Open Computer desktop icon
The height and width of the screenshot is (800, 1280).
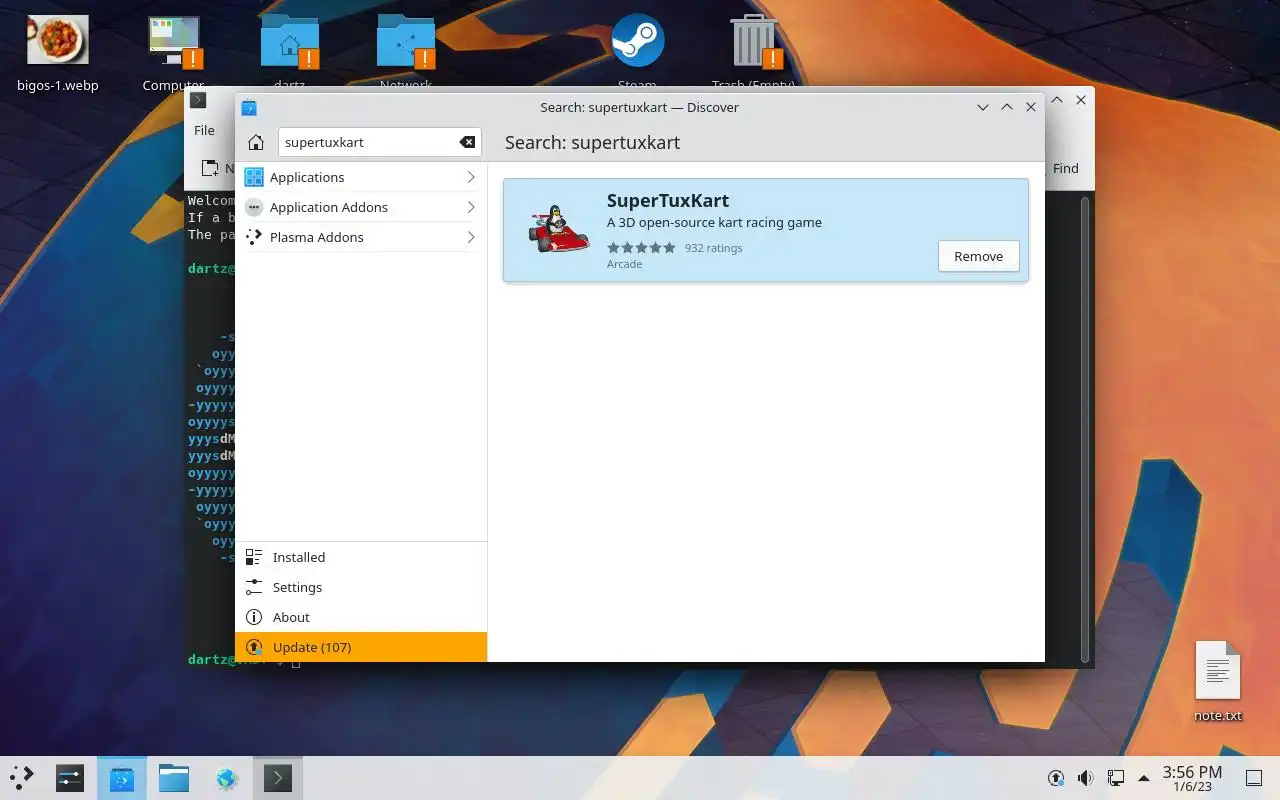tap(173, 52)
